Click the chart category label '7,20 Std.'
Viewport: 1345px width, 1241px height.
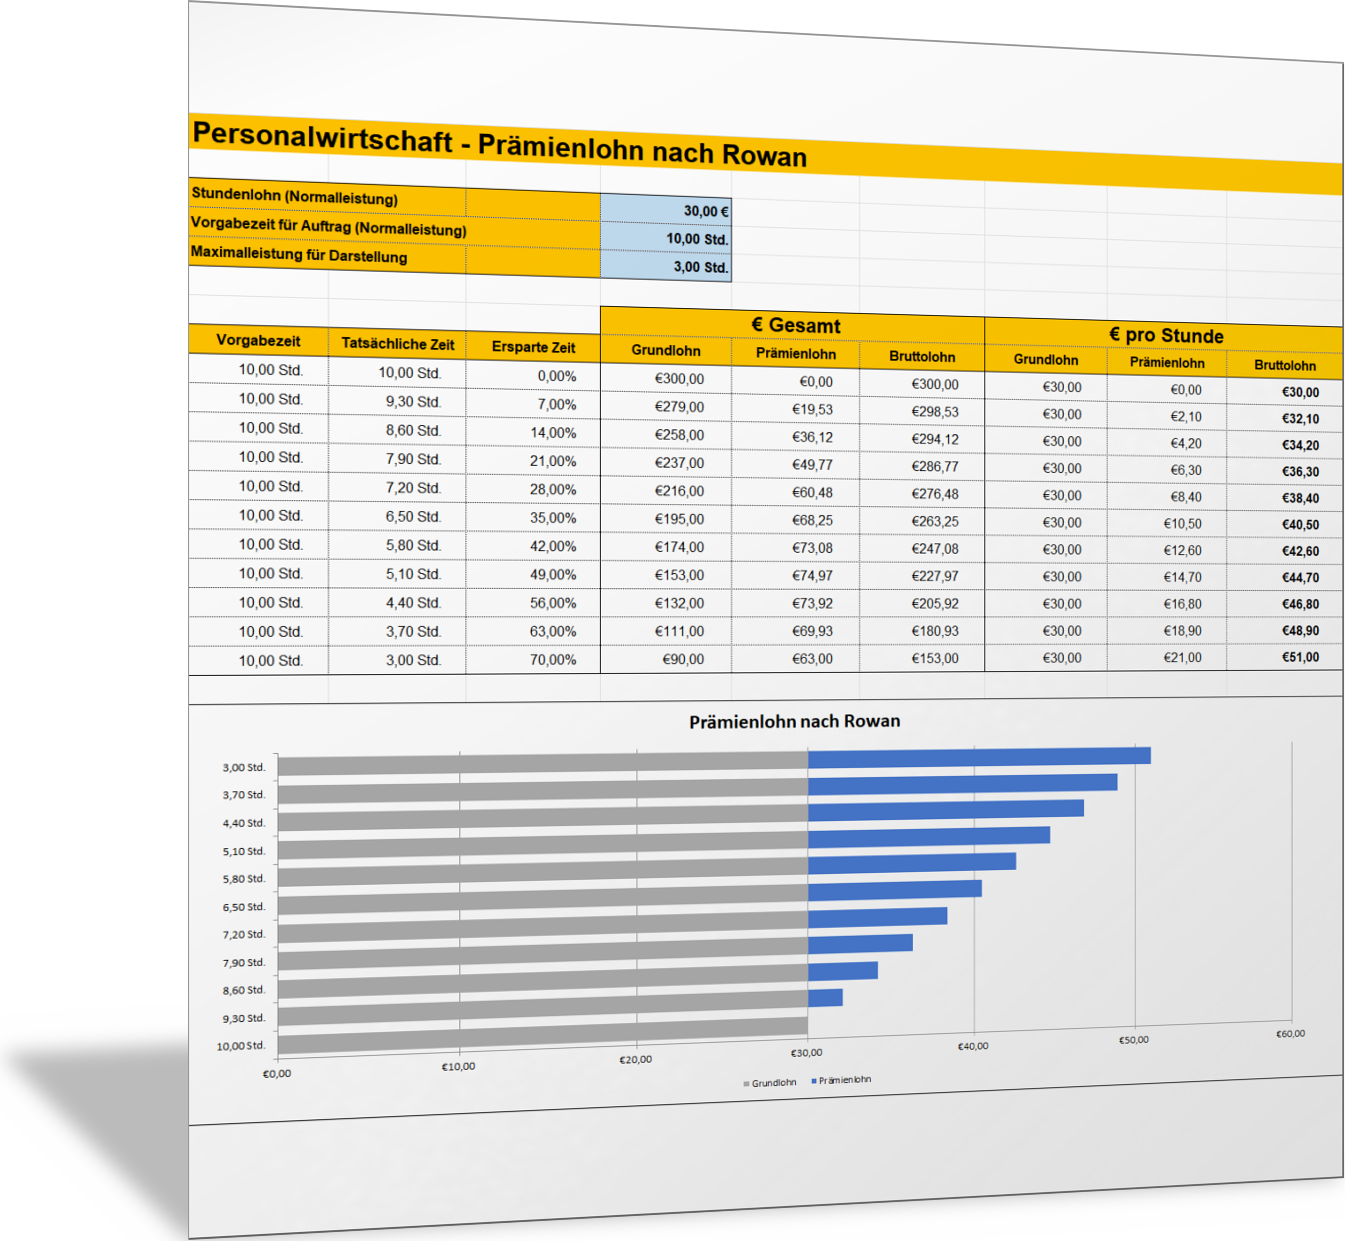pos(243,934)
